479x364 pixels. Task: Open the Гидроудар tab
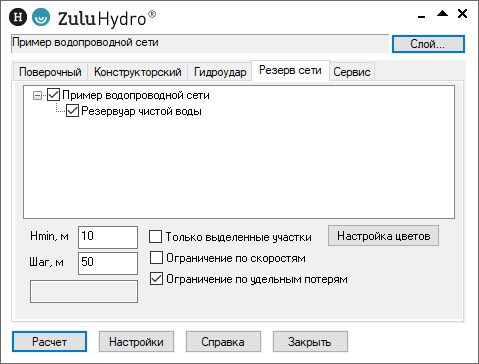220,72
